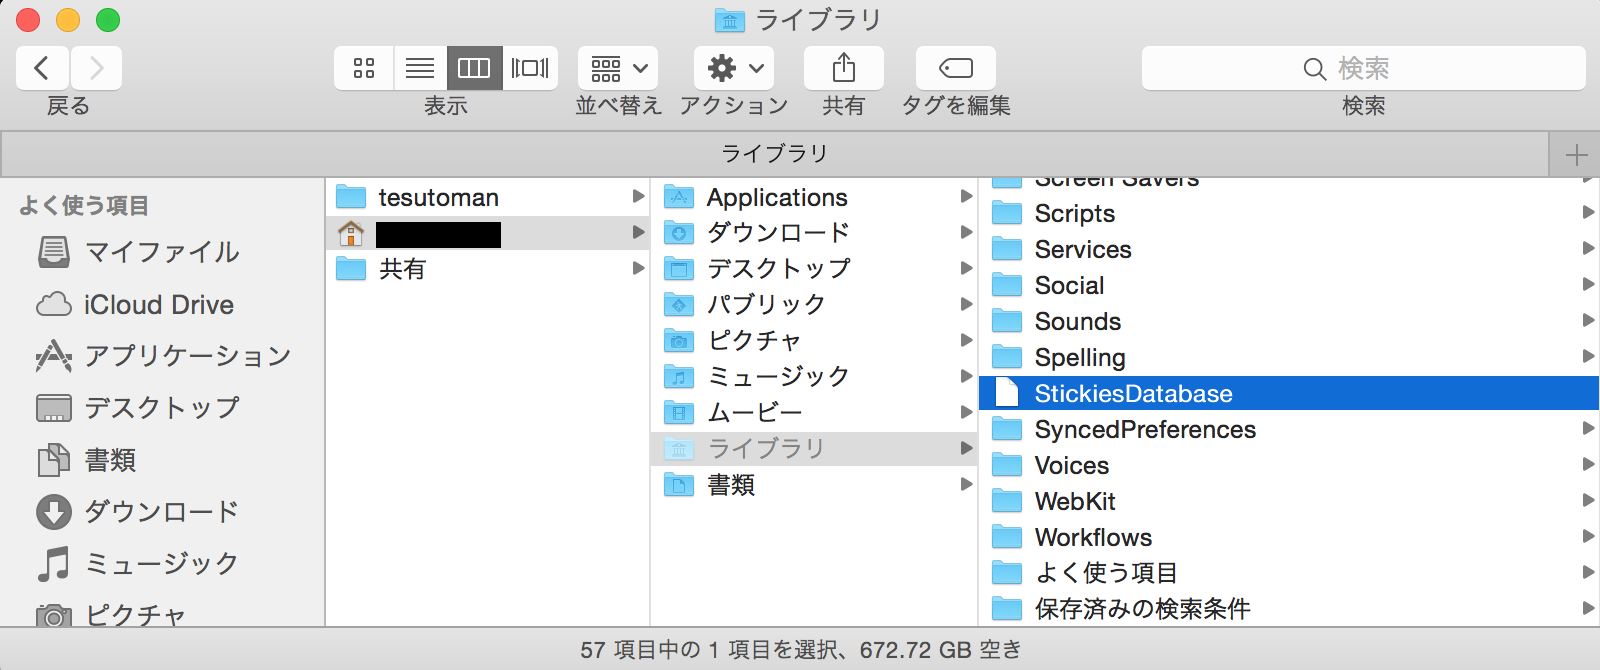Viewport: 1600px width, 670px height.
Task: Switch to list view mode
Action: pos(420,68)
